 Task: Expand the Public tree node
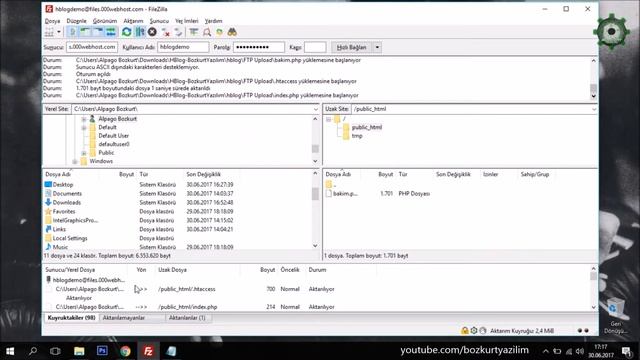point(84,153)
